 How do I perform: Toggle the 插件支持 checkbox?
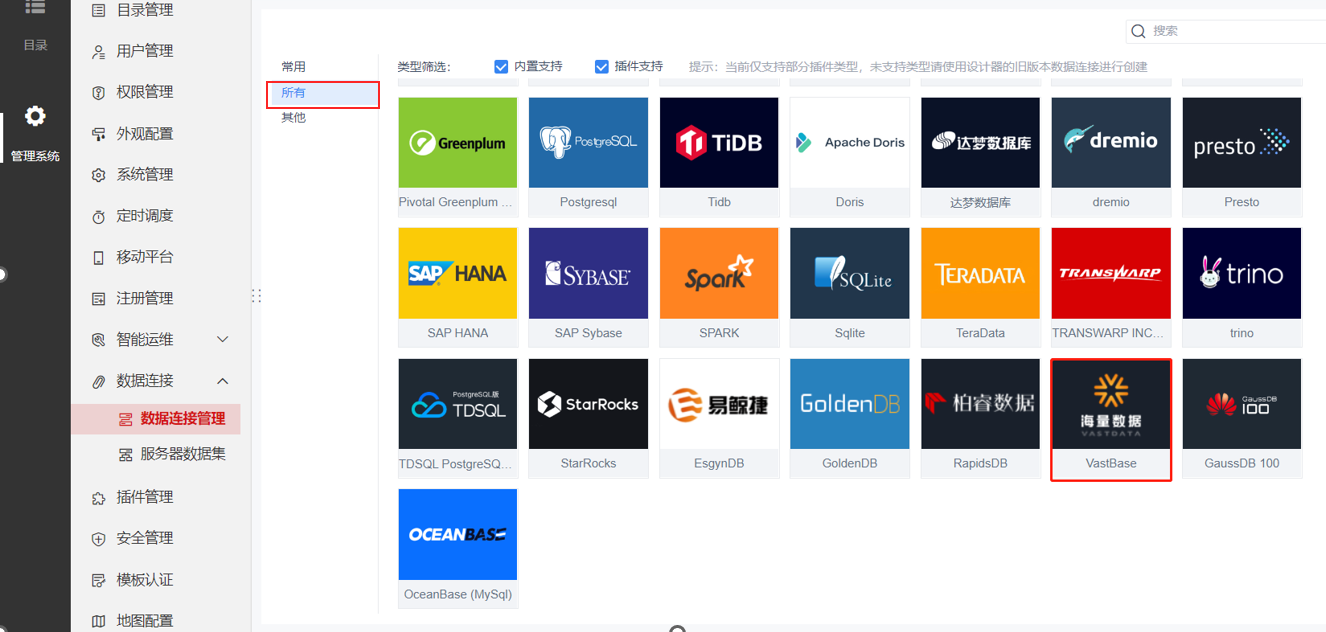[601, 67]
